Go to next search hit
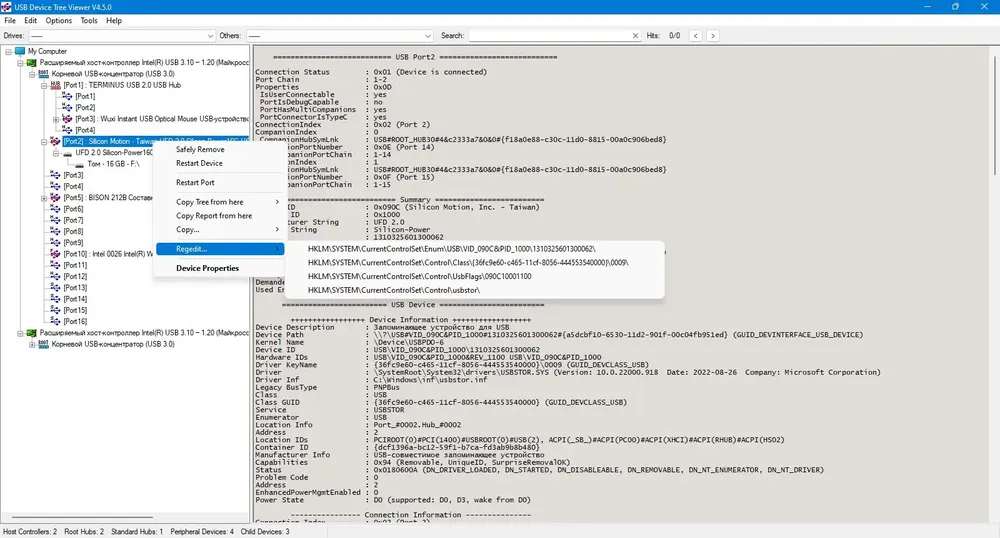Screen dimensions: 1000x538 tap(713, 36)
